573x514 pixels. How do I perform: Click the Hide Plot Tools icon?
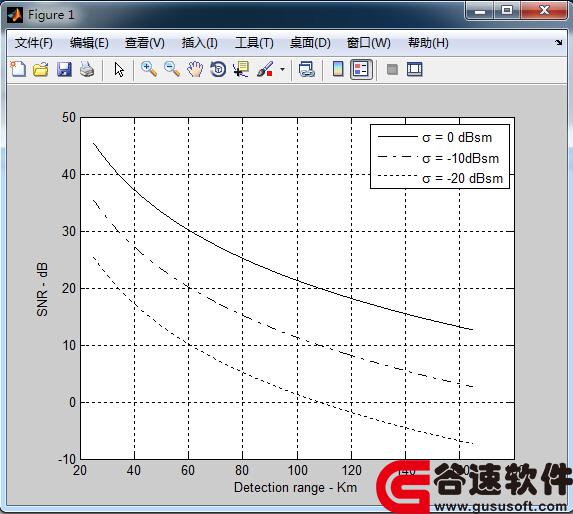(392, 69)
